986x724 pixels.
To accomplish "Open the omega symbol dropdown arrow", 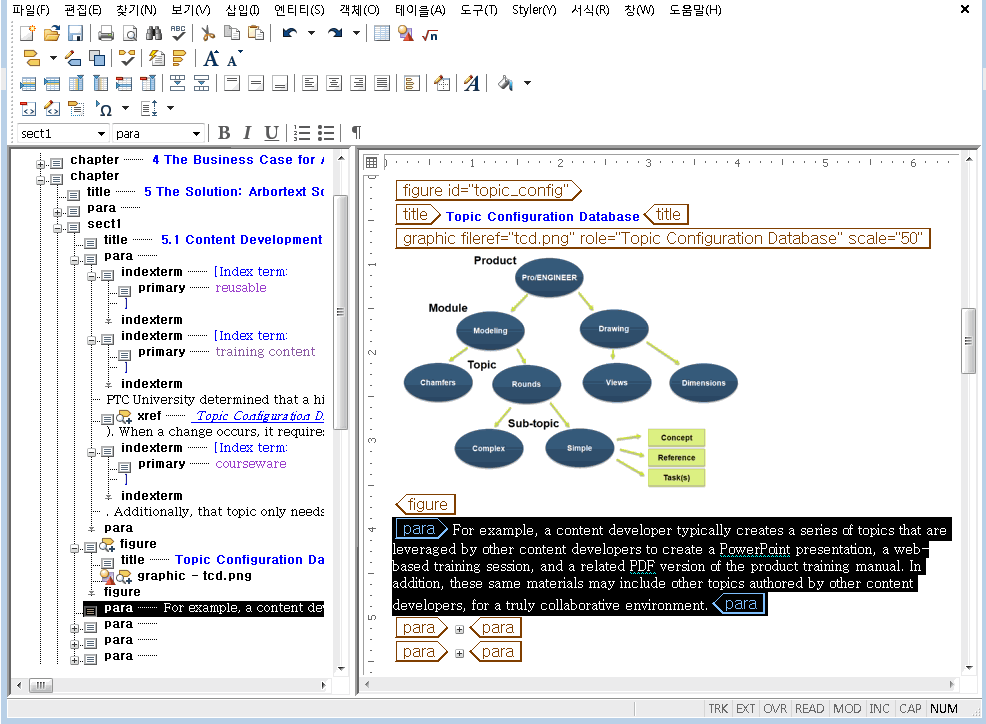I will point(125,108).
